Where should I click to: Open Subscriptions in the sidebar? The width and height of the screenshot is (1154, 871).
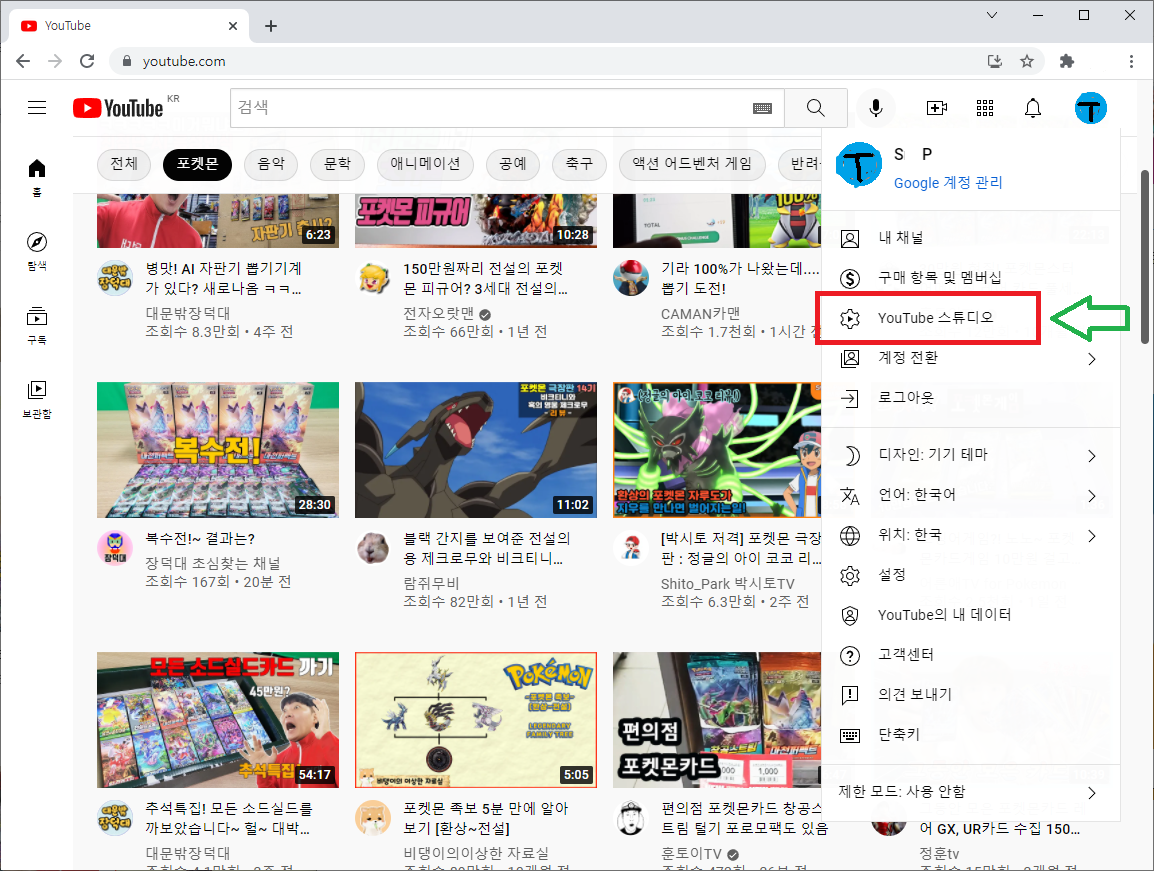click(37, 325)
